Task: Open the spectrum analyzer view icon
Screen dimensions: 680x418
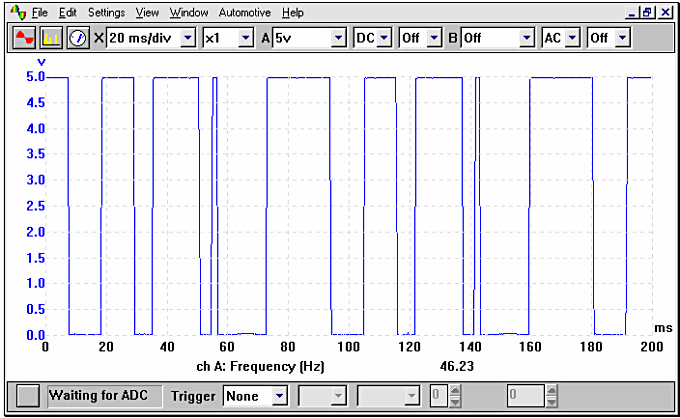Action: click(51, 38)
